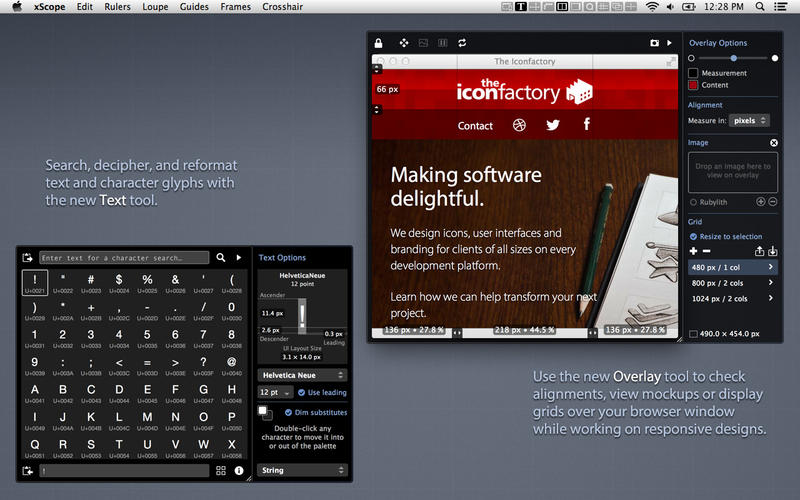This screenshot has height=500, width=800.
Task: Open the 12 pt font size dropdown
Action: coord(274,393)
